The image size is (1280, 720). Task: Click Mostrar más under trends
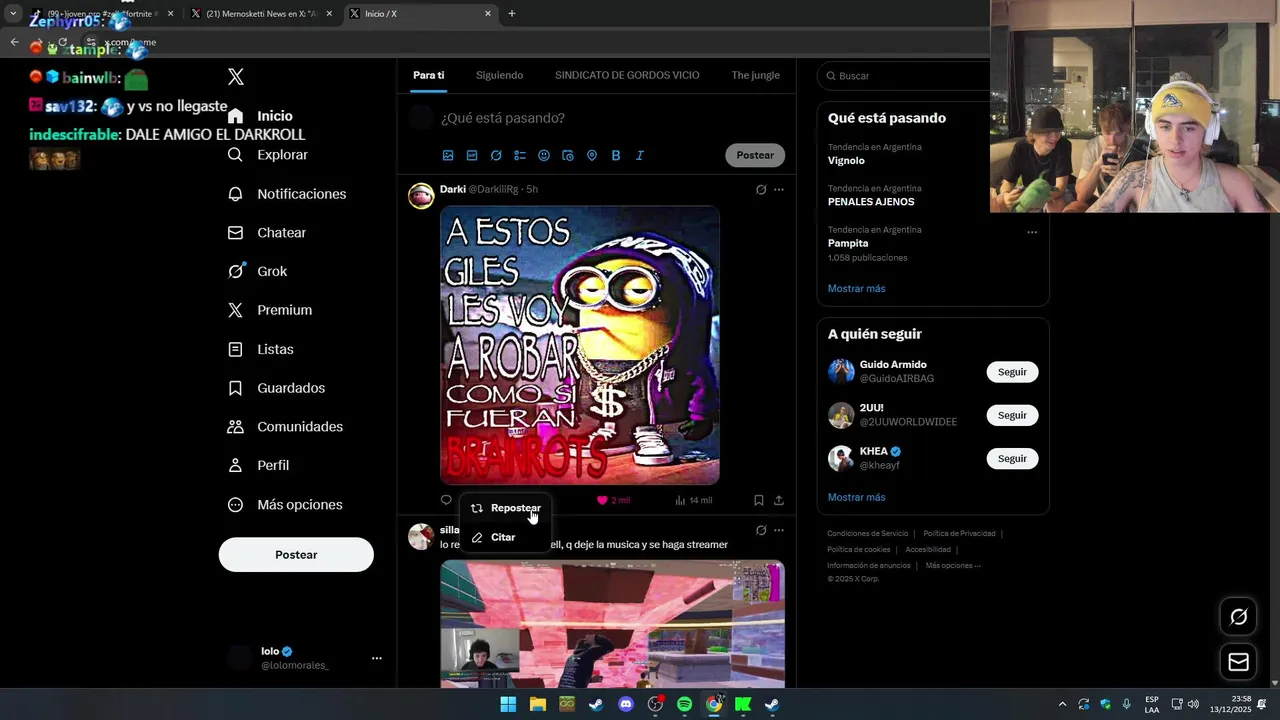(856, 289)
